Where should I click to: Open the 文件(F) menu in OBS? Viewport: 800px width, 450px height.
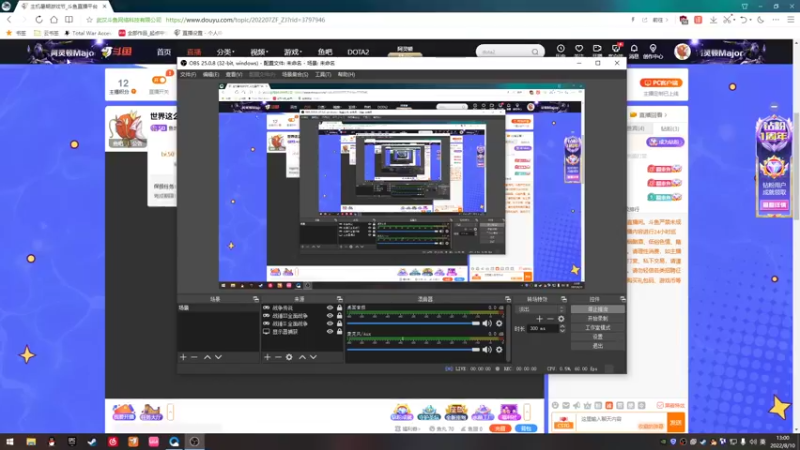[x=188, y=74]
